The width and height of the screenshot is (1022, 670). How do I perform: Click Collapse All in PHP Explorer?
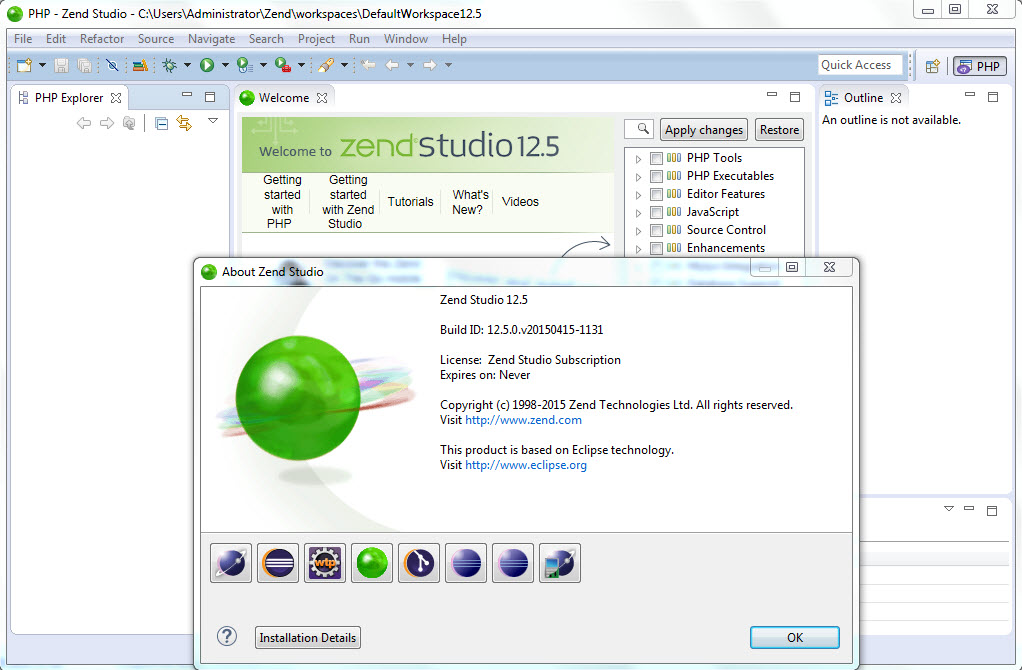[x=162, y=123]
